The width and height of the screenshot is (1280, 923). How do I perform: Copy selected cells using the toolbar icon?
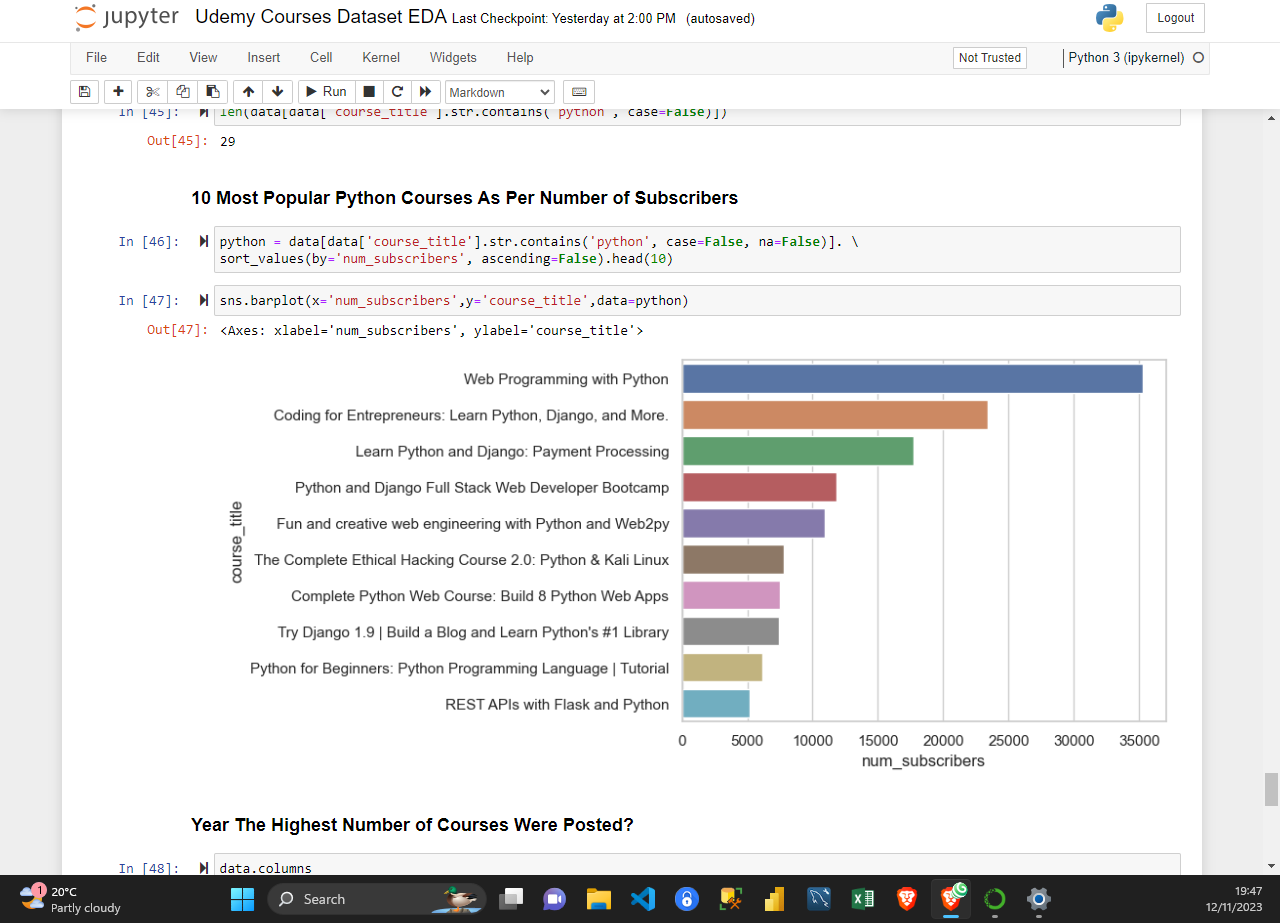click(183, 92)
